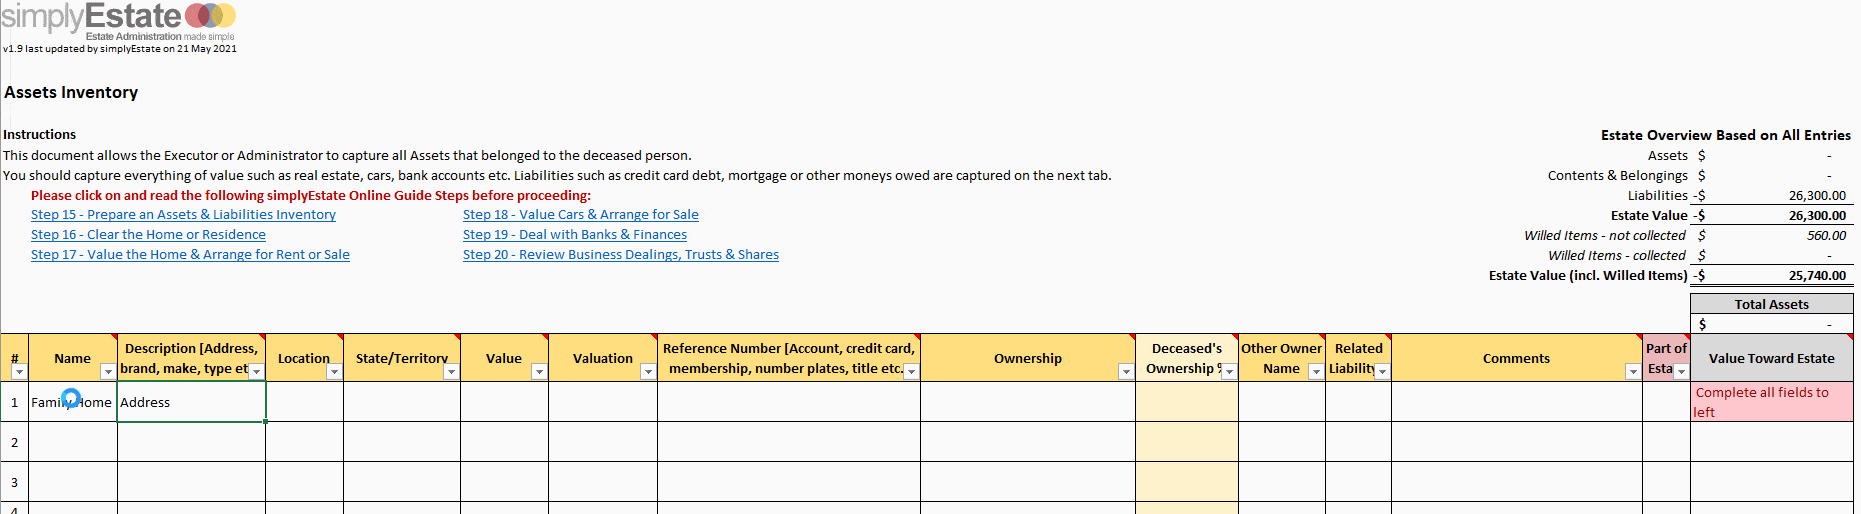Click the Total Assets header cell
Screen dimensions: 1861x514
[1771, 304]
